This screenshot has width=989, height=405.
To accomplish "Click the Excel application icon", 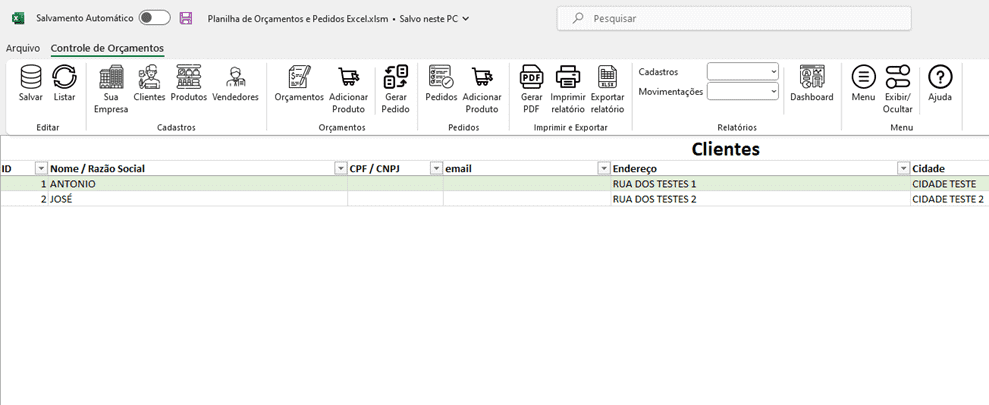I will pos(18,18).
